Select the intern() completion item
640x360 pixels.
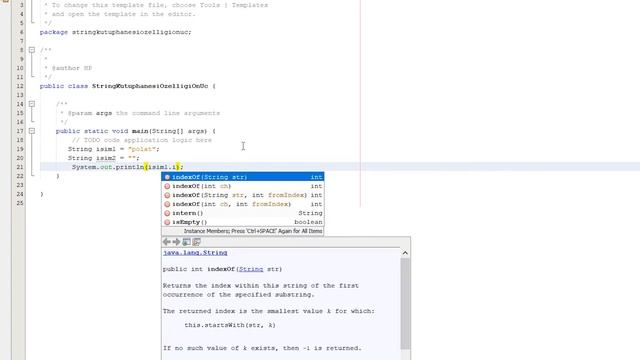(243, 213)
